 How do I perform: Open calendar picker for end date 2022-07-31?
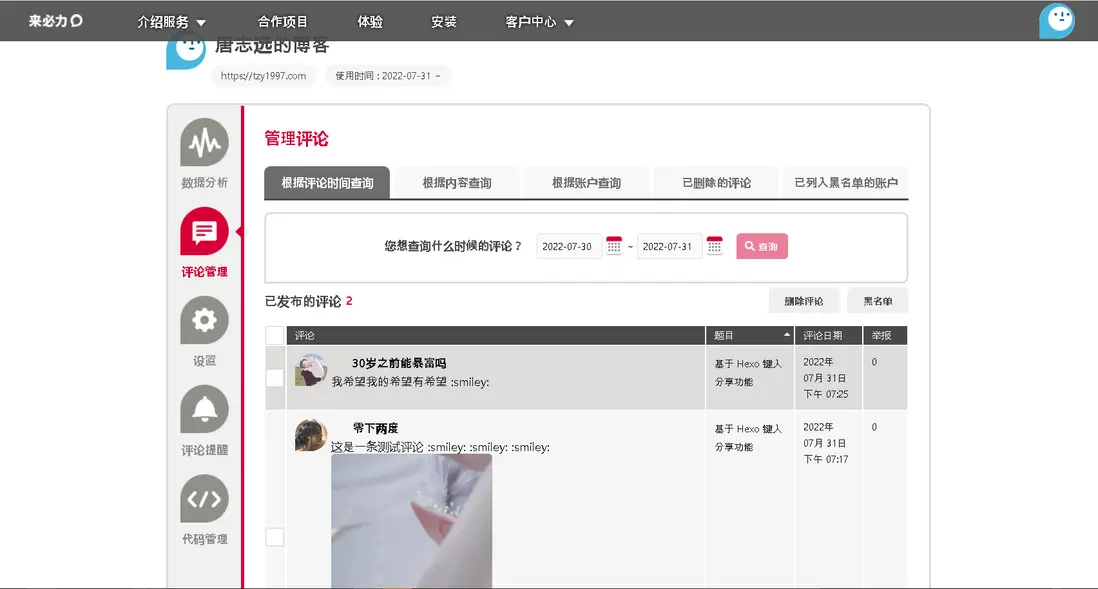pos(714,246)
